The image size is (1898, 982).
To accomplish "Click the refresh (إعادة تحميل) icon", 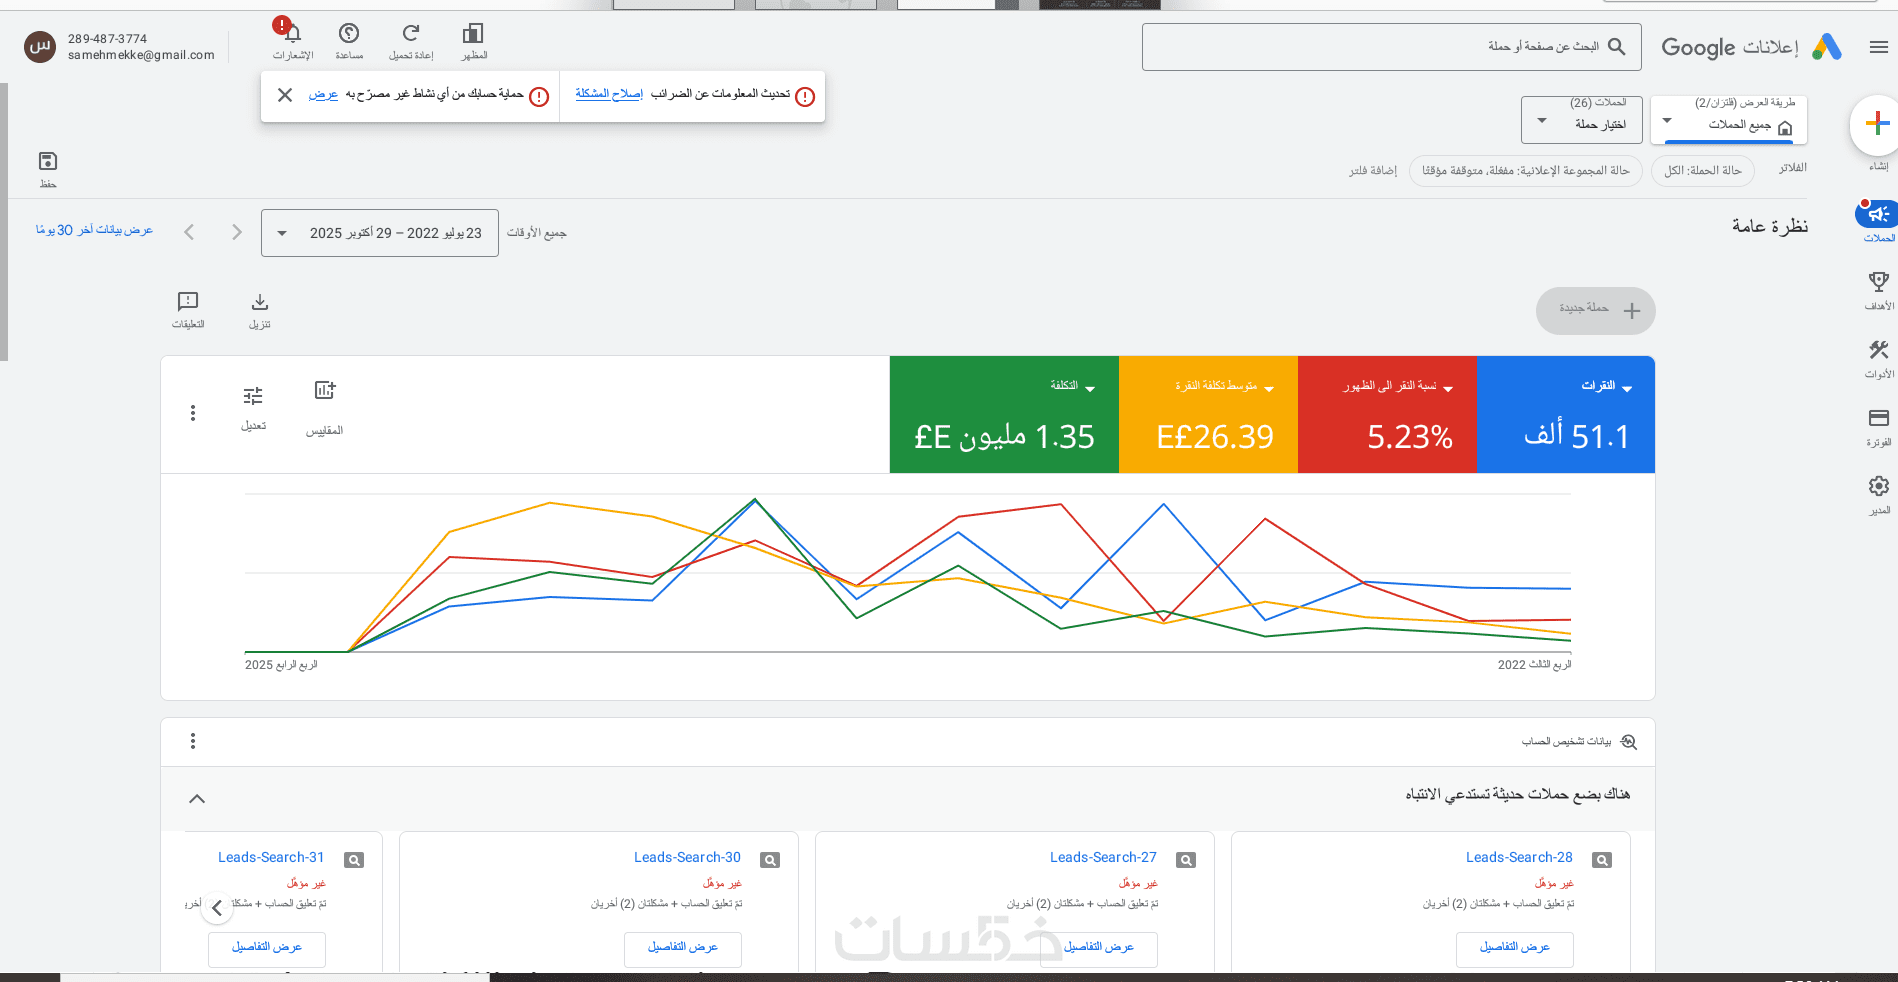I will pos(411,34).
